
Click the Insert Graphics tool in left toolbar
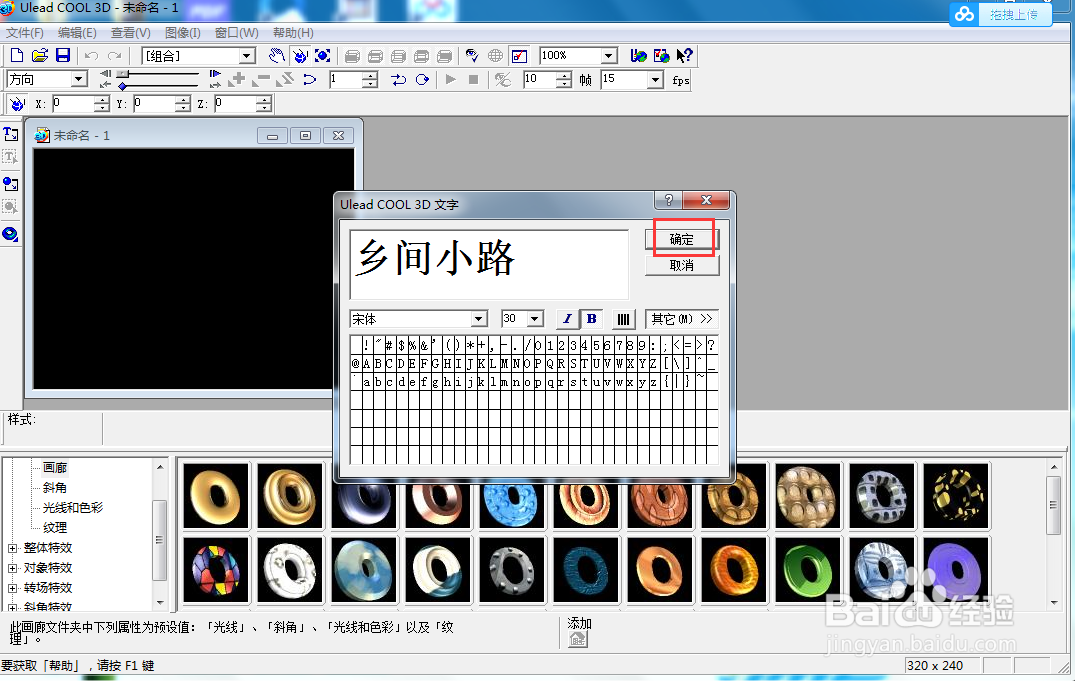(10, 183)
